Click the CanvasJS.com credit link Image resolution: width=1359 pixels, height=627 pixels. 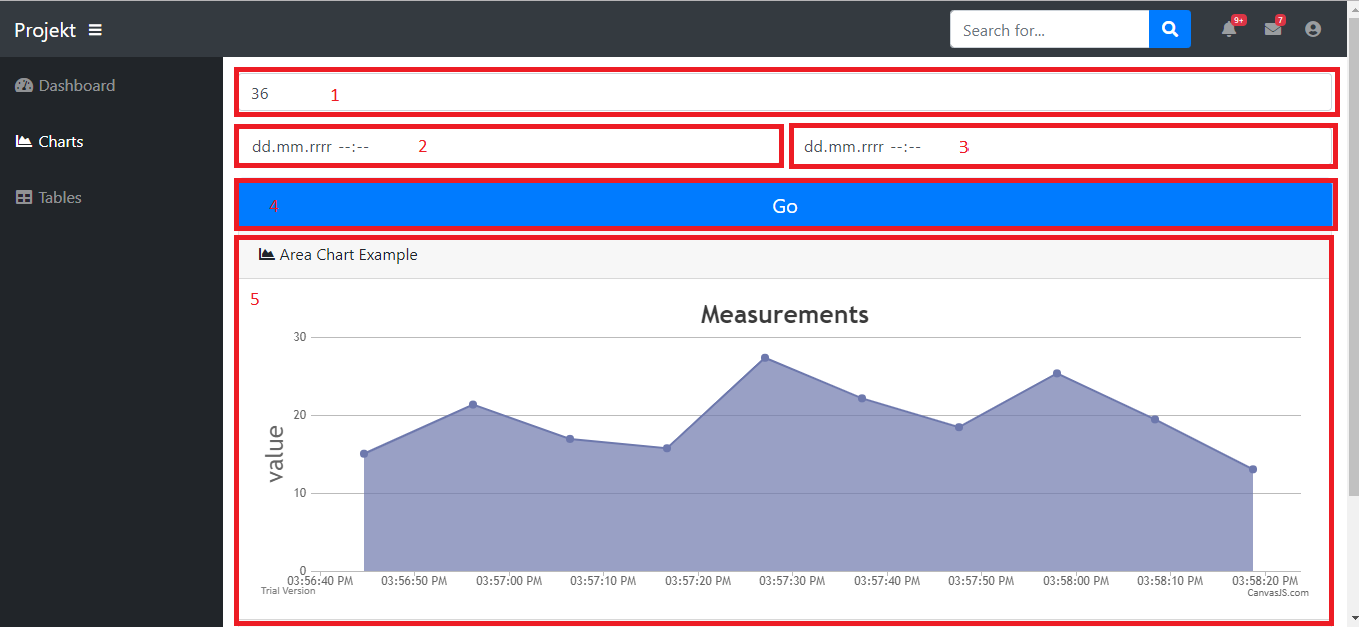click(x=1277, y=593)
